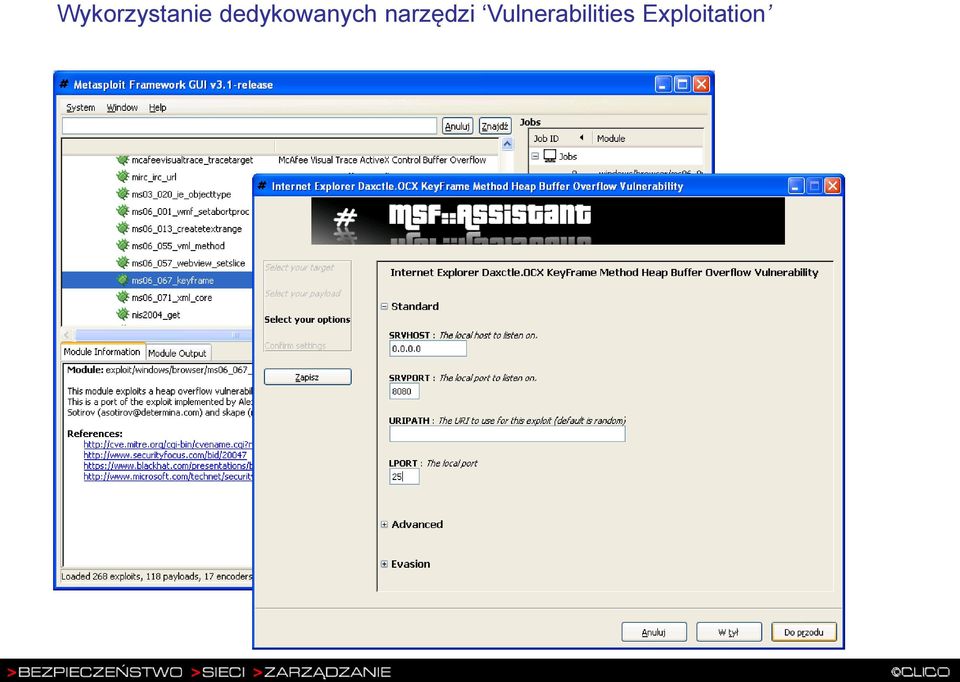Click Anuluj at bottom of exploit dialog
Viewport: 960px width, 682px height.
point(654,632)
